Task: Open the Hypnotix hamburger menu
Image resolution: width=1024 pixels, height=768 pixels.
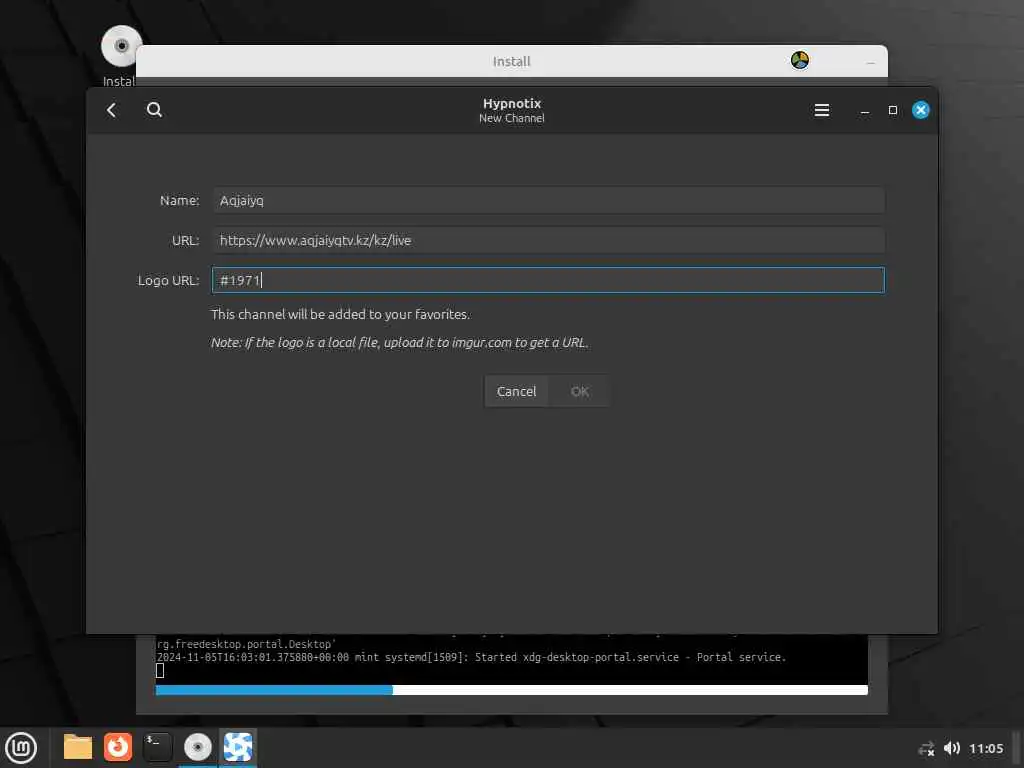Action: tap(822, 110)
